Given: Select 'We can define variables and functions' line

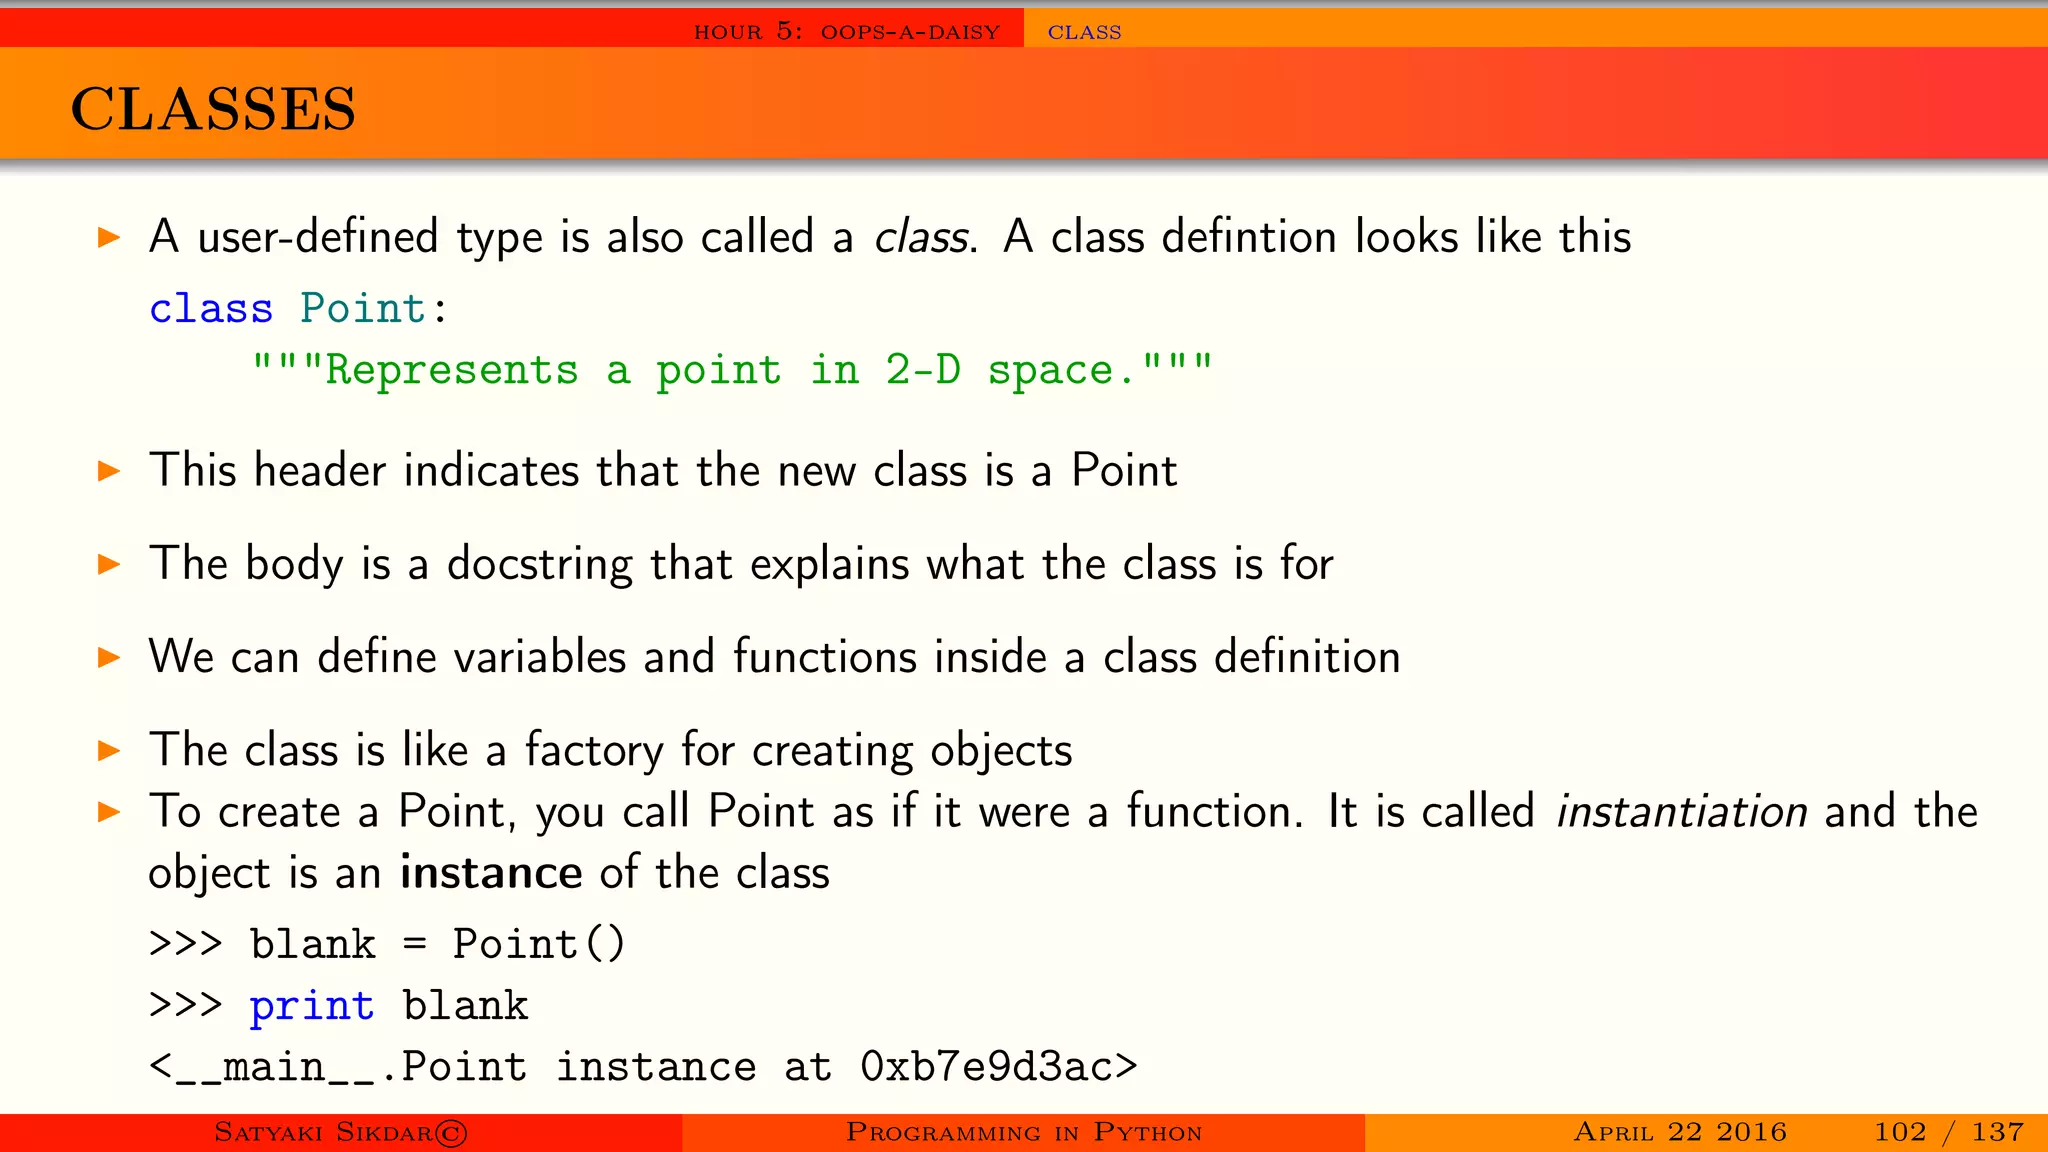Looking at the screenshot, I should tap(774, 657).
